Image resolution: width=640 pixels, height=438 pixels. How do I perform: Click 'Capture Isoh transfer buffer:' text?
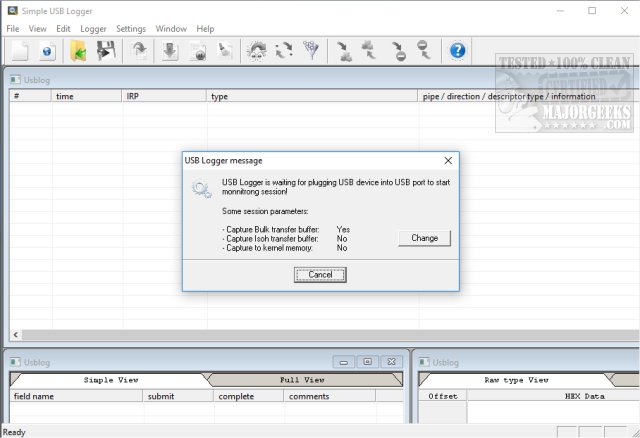click(x=271, y=238)
